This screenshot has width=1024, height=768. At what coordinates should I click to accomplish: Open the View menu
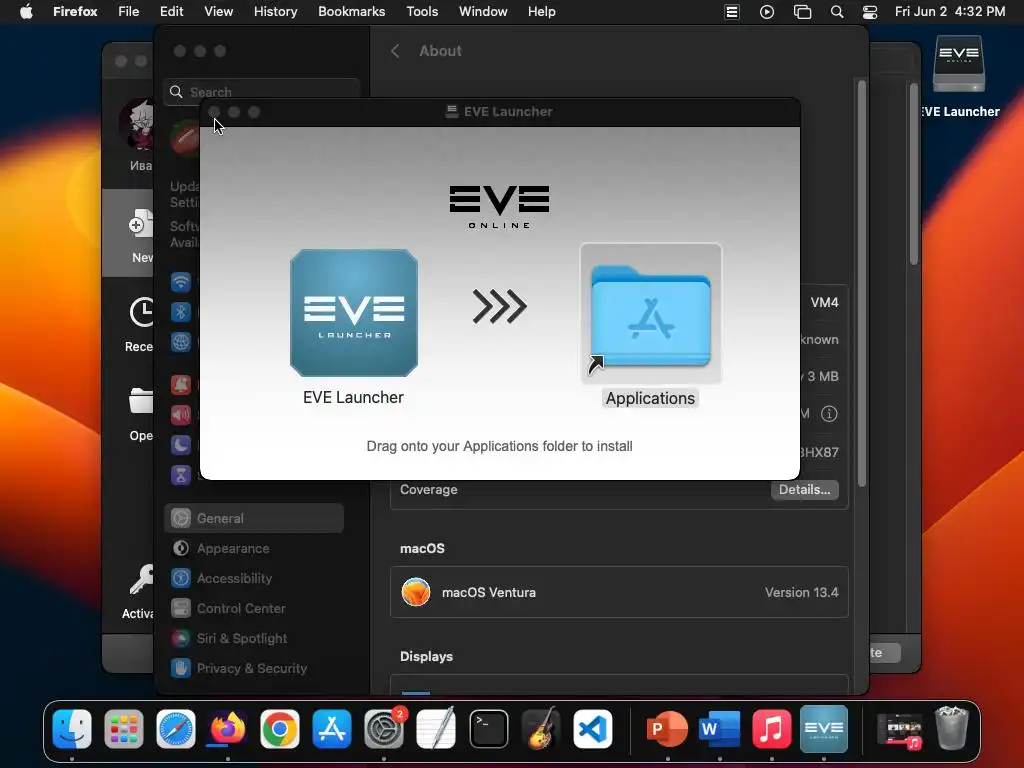pos(218,12)
